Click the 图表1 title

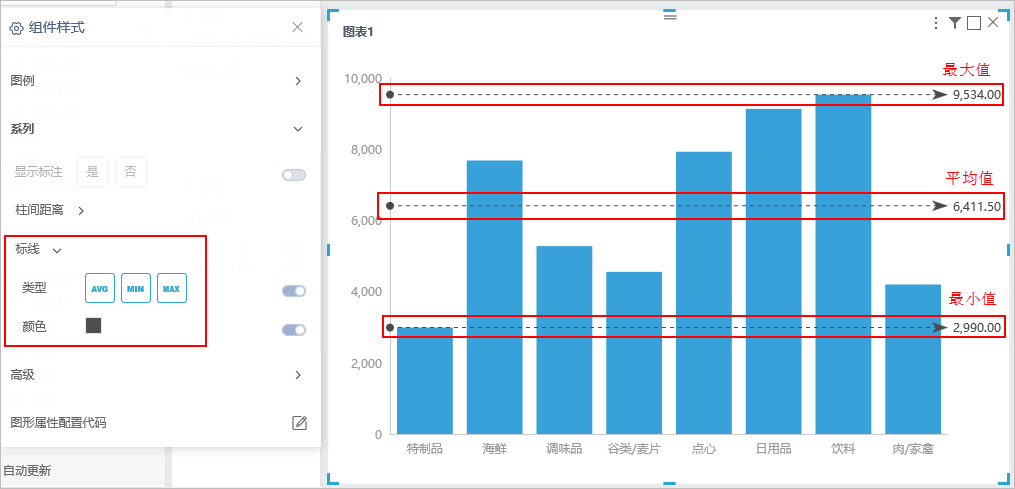358,30
